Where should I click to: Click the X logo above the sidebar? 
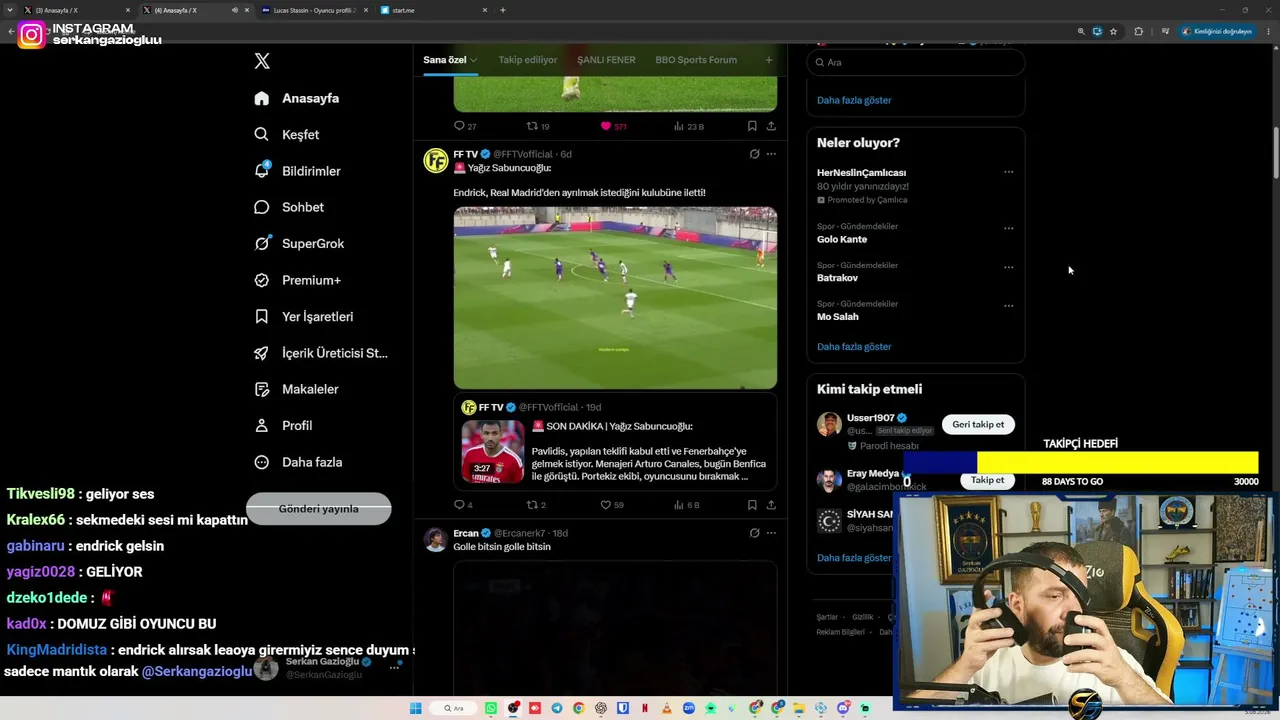pyautogui.click(x=262, y=61)
